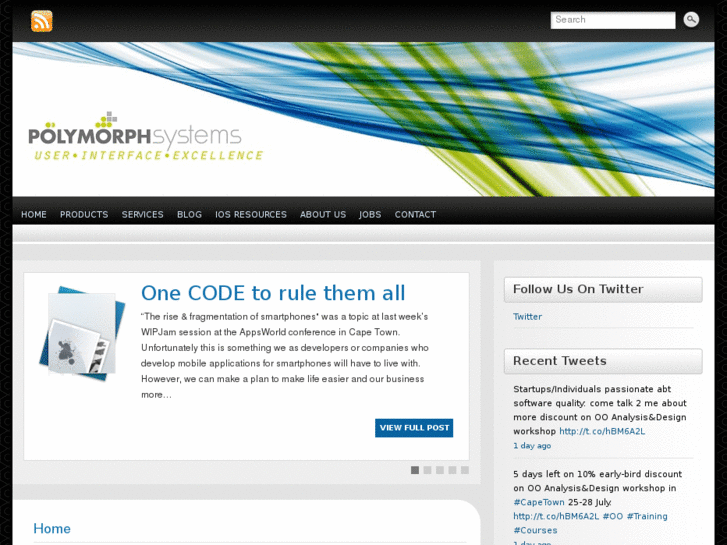
Task: Open the #OO hashtag link
Action: [x=612, y=516]
